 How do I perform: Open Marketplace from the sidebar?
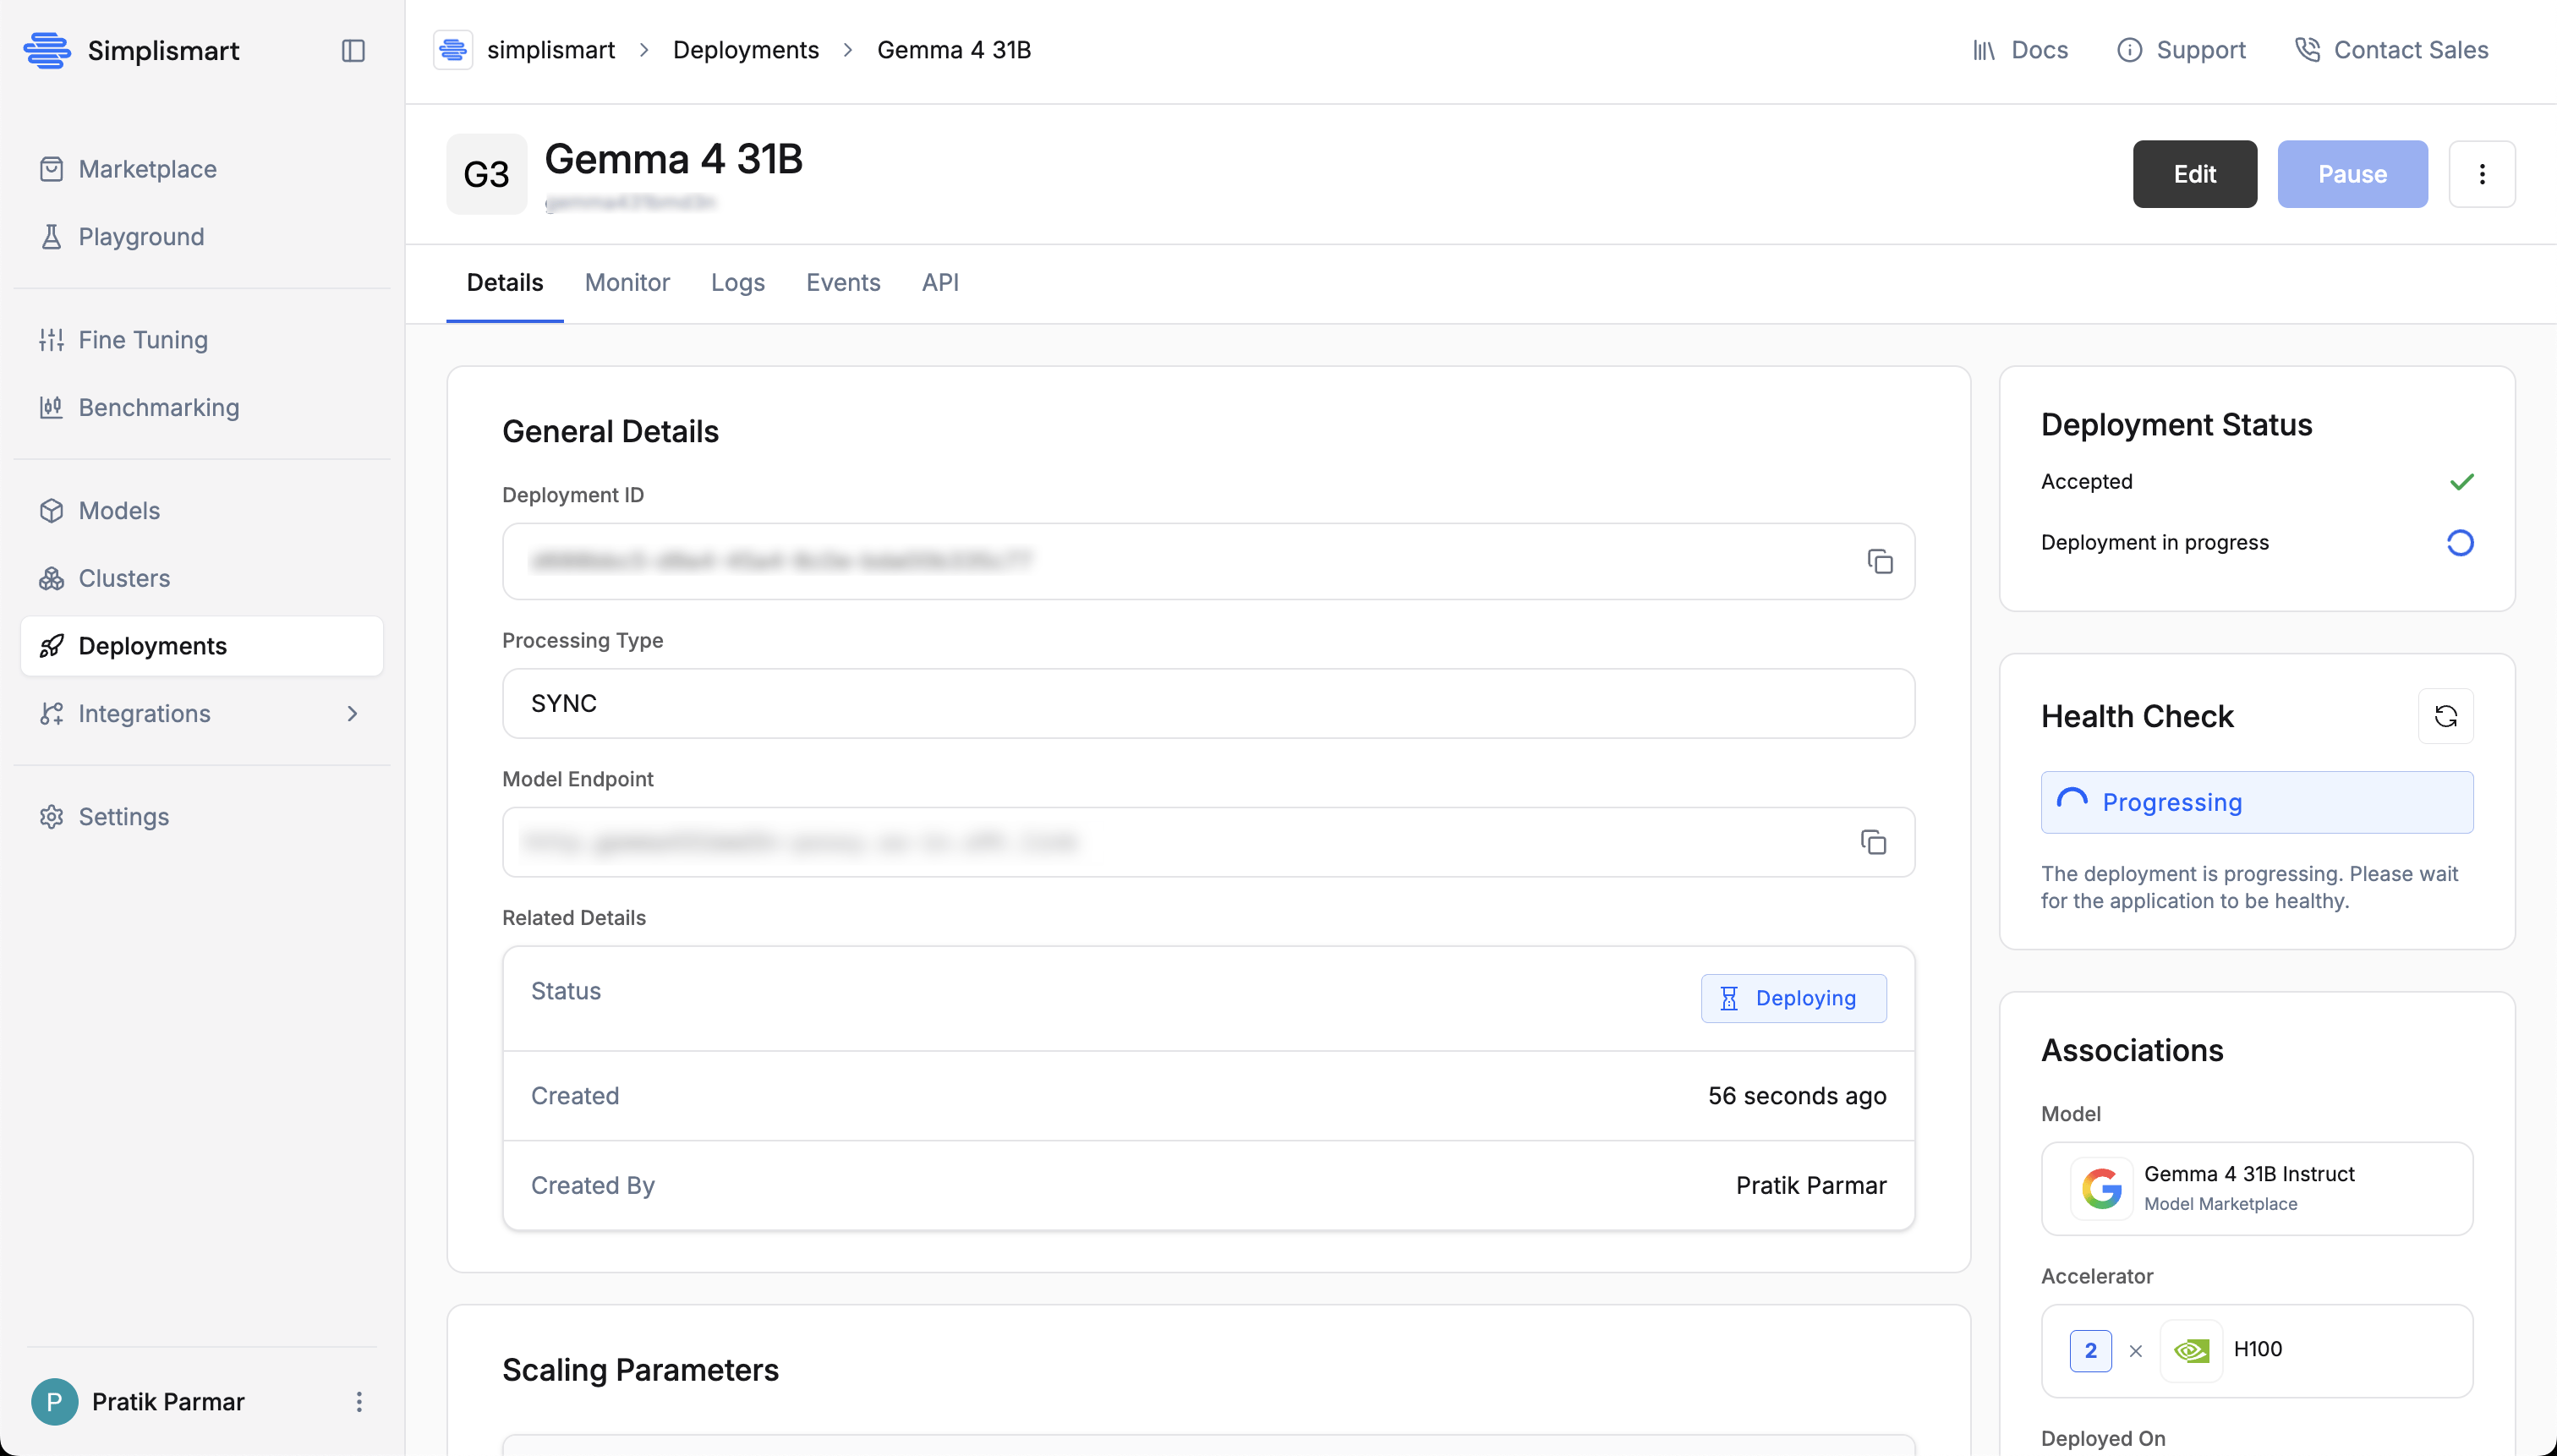[202, 169]
